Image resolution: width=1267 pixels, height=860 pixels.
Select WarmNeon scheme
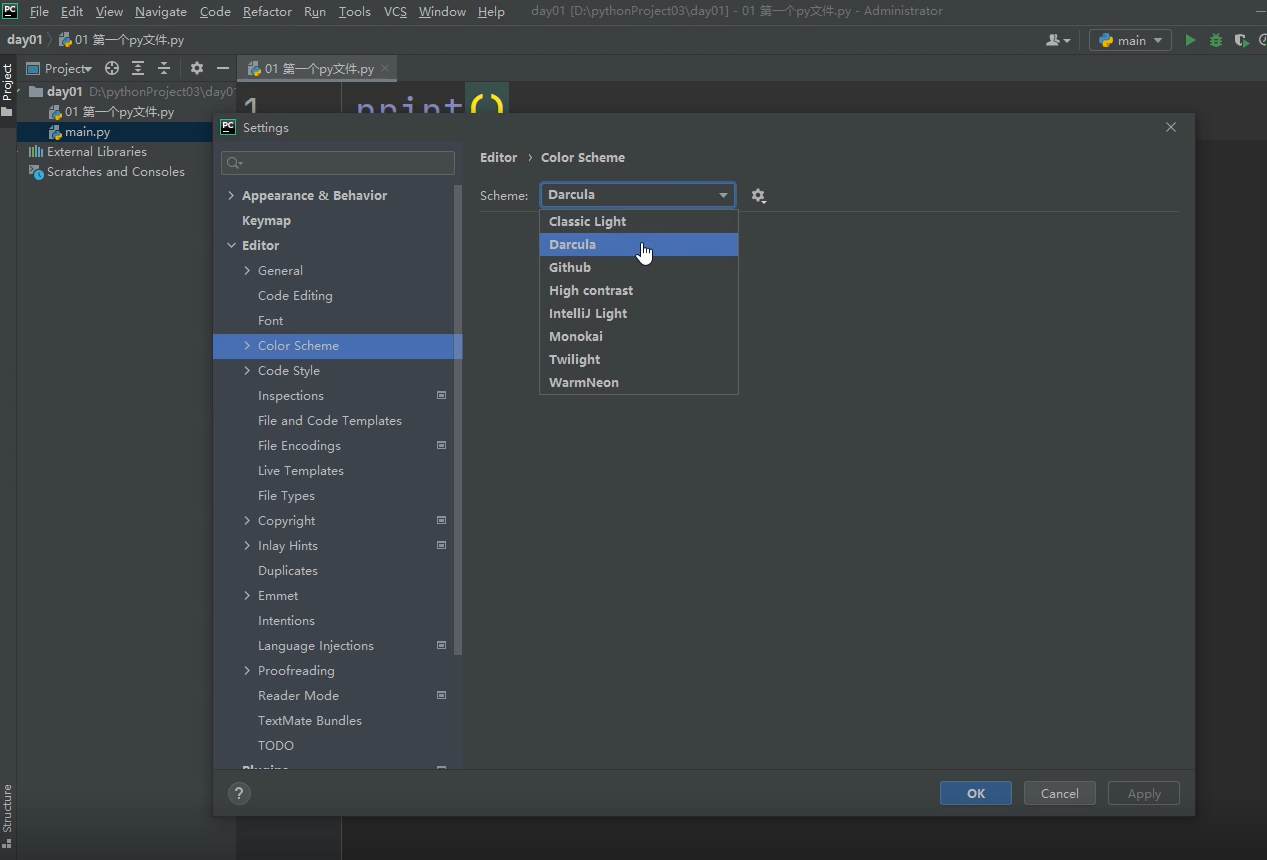[639, 382]
